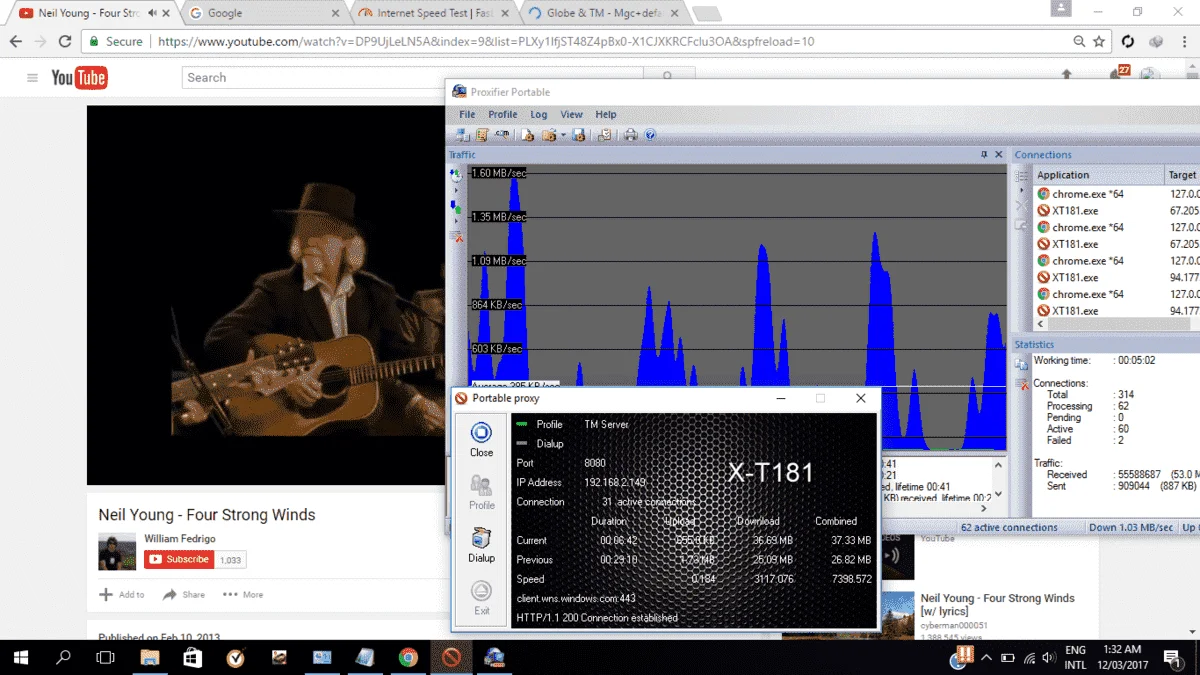
Task: Click the Dialup button in Portable proxy sidebar
Action: (x=481, y=545)
